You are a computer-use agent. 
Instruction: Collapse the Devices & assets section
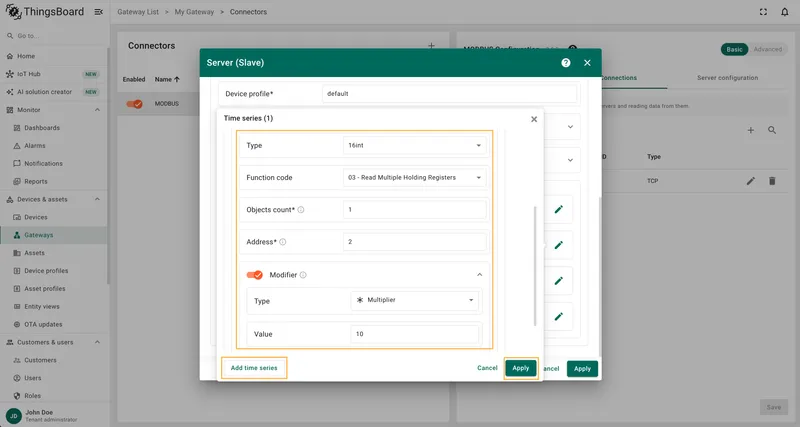click(x=97, y=199)
